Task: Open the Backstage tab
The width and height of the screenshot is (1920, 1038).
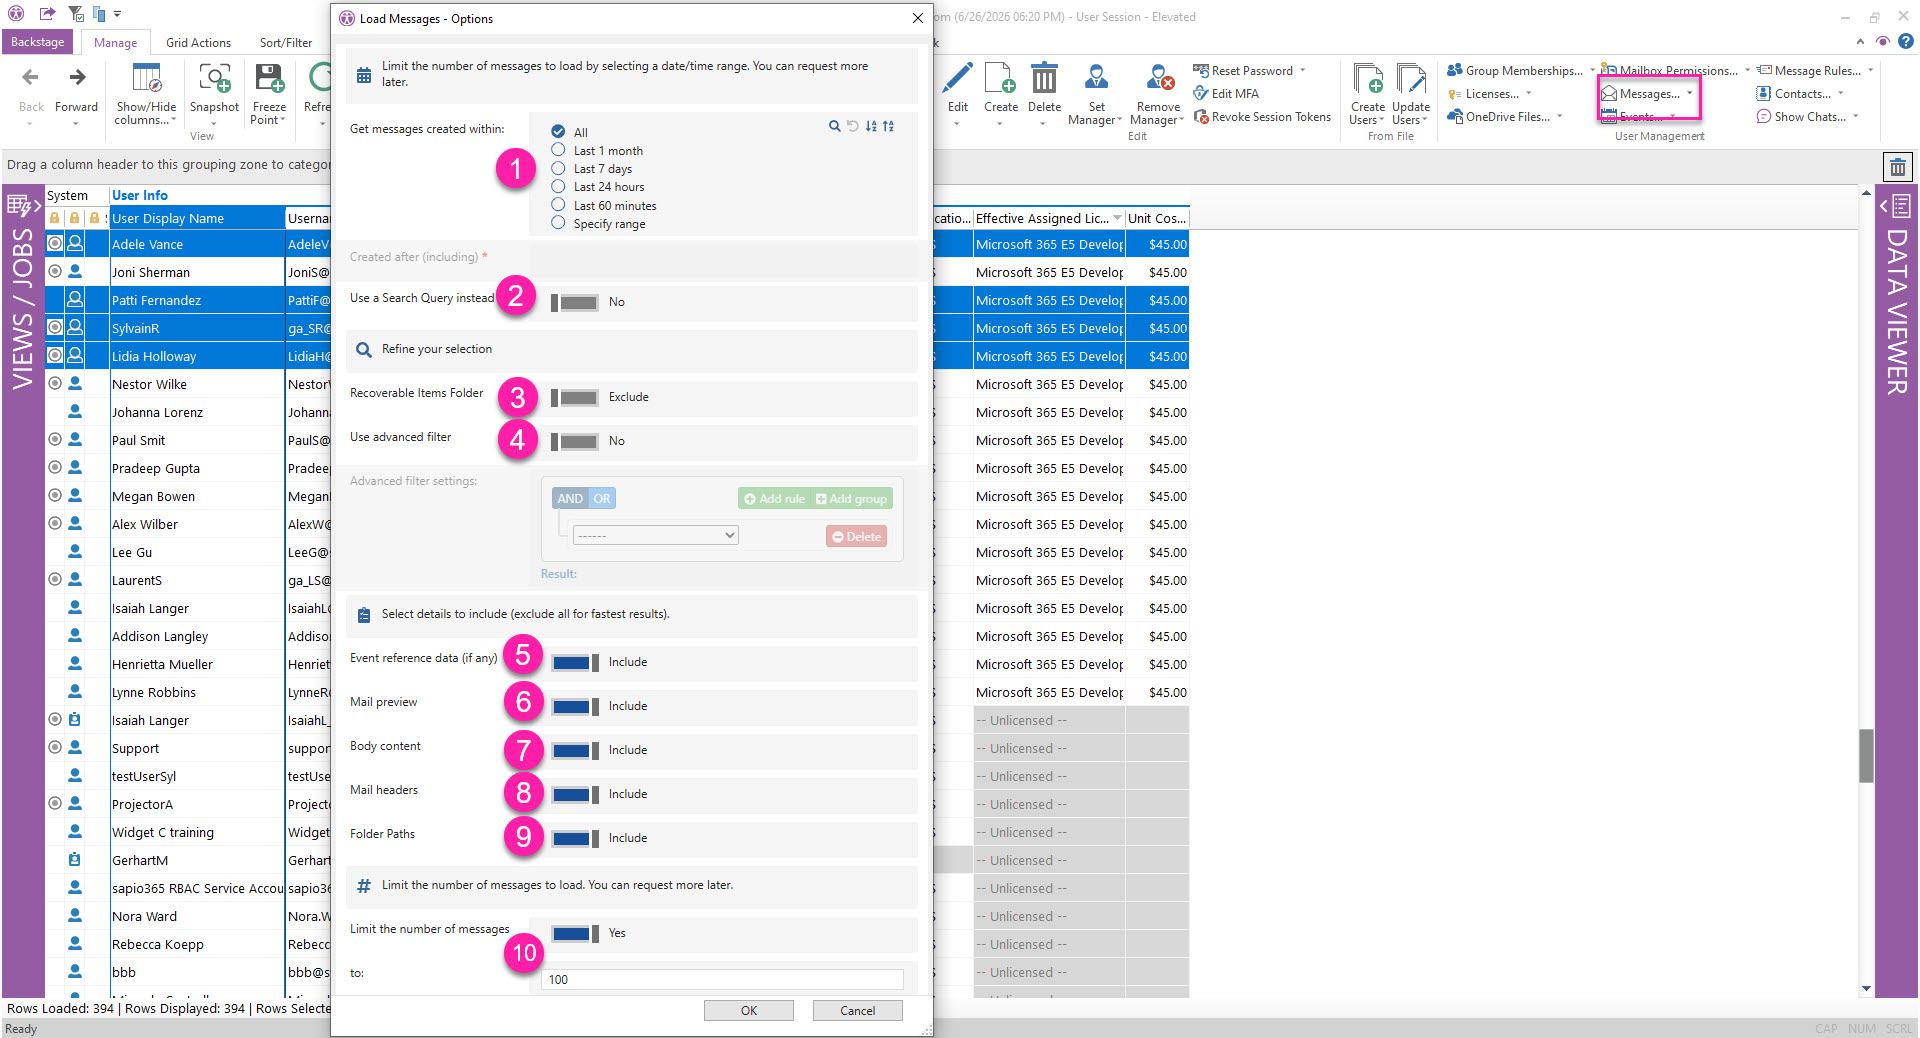Action: point(37,42)
